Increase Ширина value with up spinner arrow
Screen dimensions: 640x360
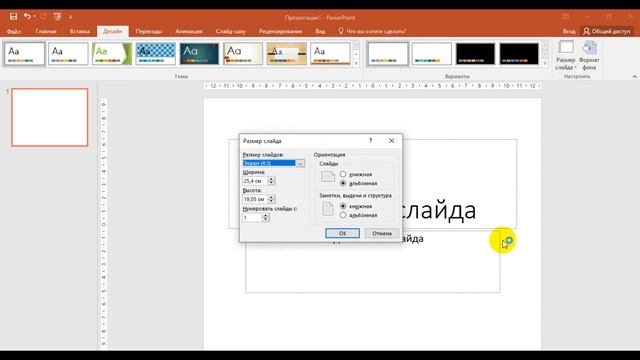tap(271, 179)
